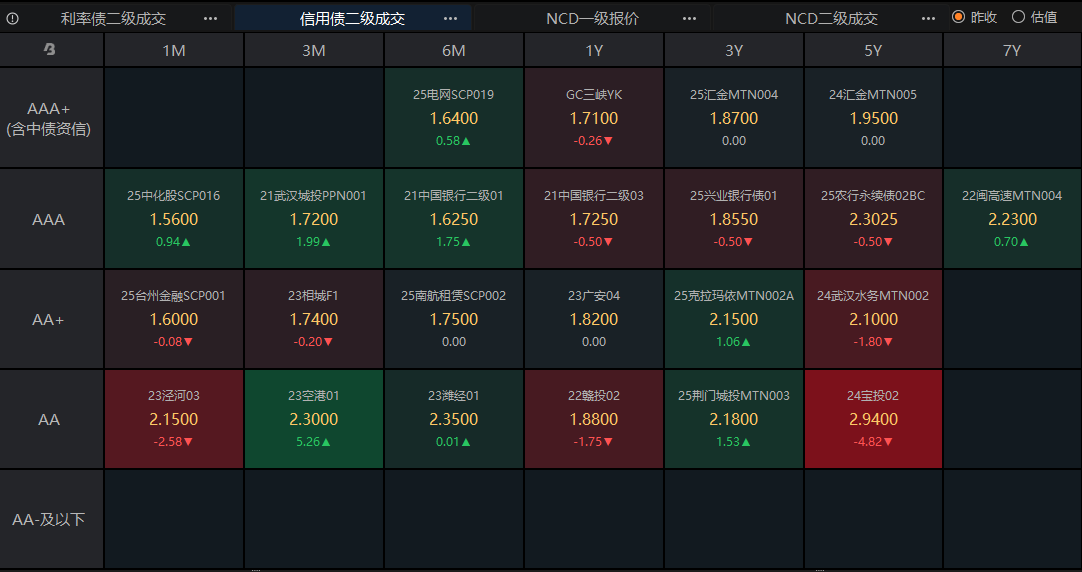Select the AA-及以下 rating row header

coord(49,519)
